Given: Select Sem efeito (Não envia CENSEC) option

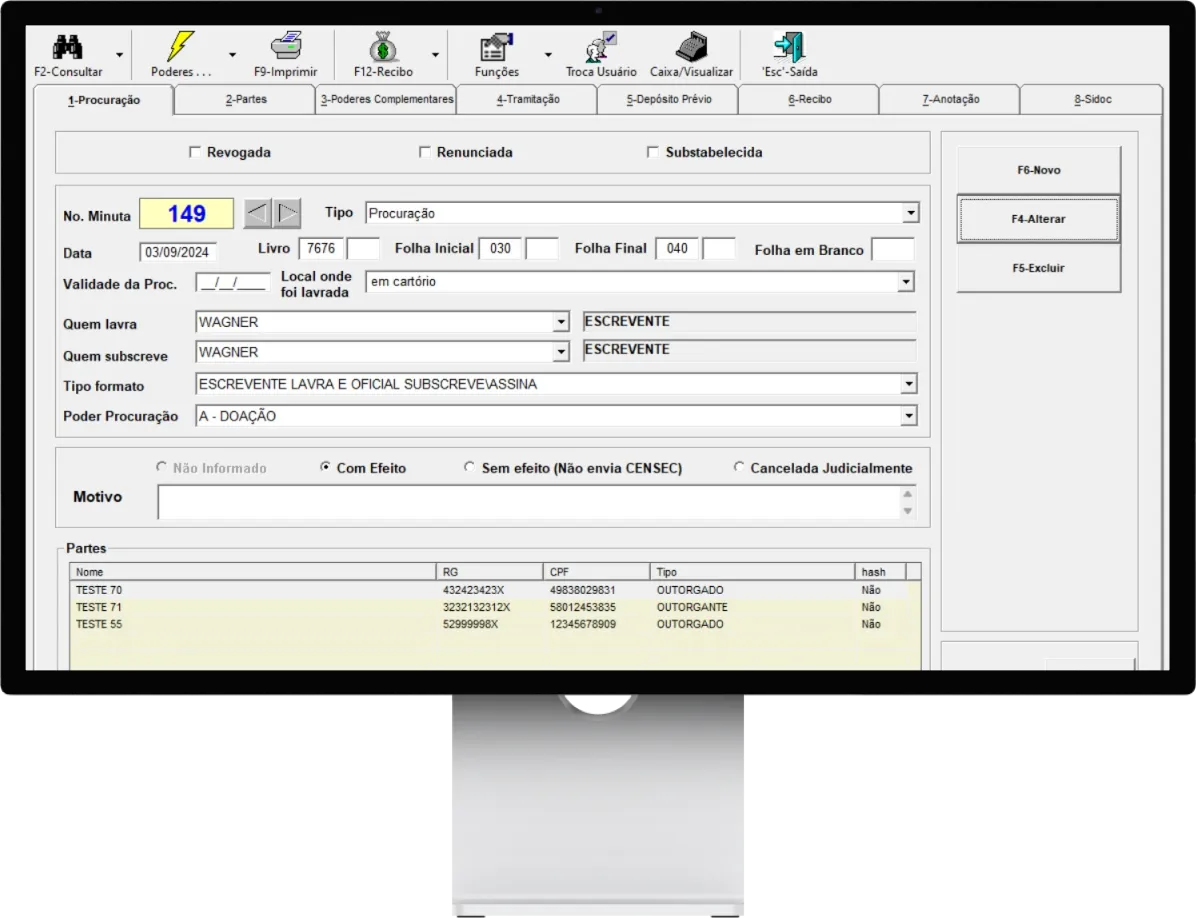Looking at the screenshot, I should 470,468.
